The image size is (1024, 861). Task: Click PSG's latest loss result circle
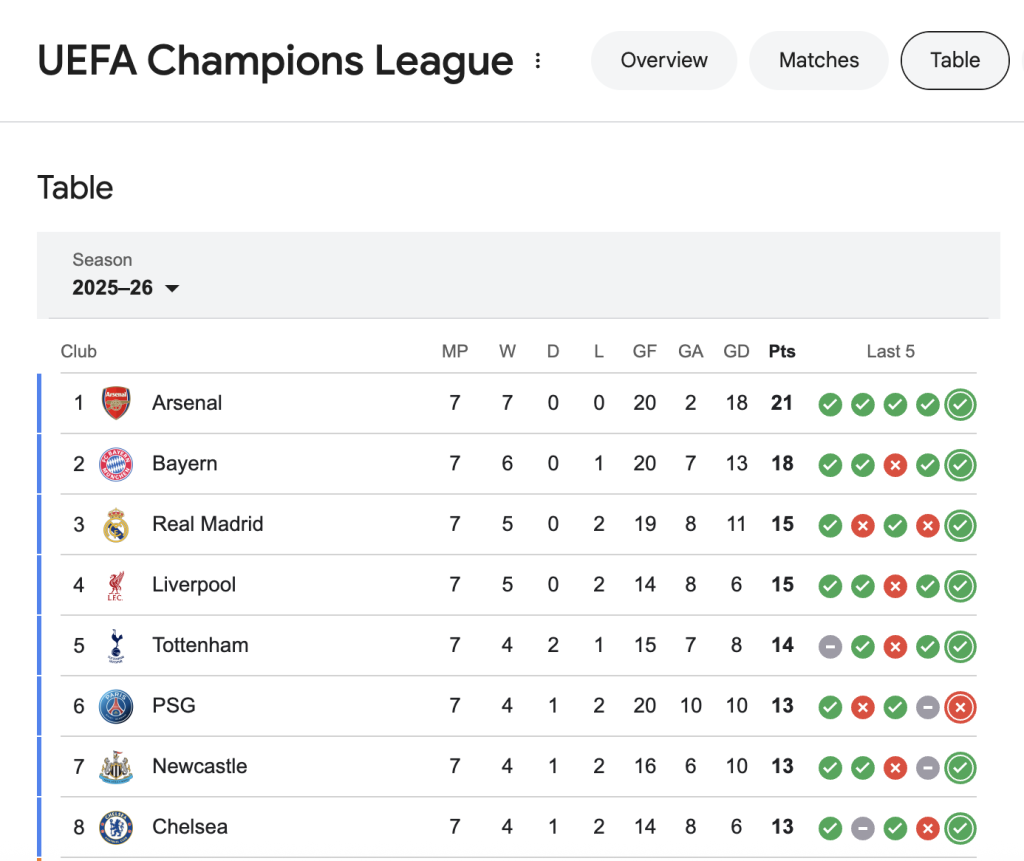[960, 707]
